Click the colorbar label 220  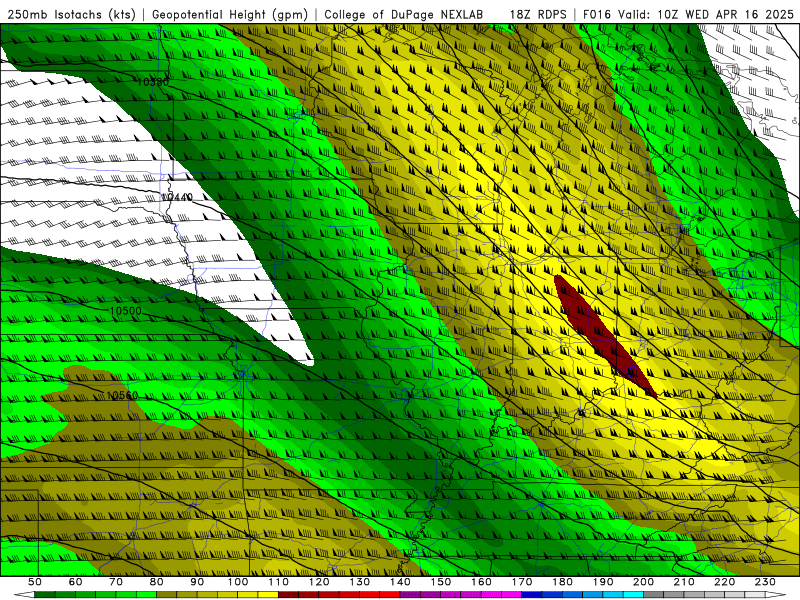pyautogui.click(x=725, y=582)
